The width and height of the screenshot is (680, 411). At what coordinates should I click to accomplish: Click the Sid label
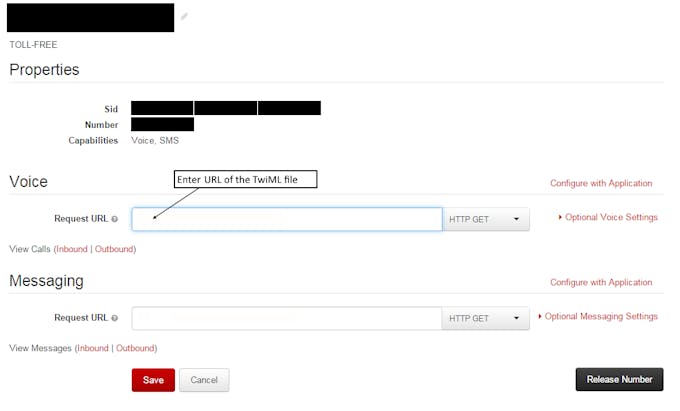tap(111, 109)
